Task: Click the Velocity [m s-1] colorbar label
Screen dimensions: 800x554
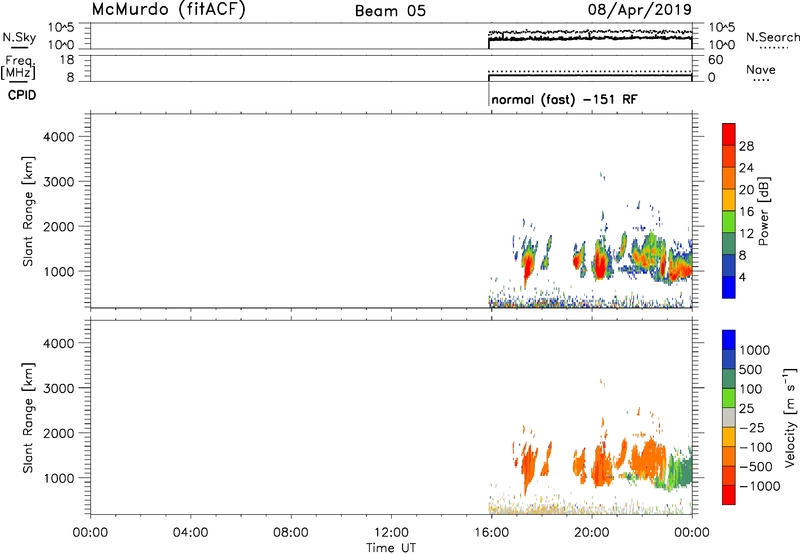Action: (x=790, y=417)
